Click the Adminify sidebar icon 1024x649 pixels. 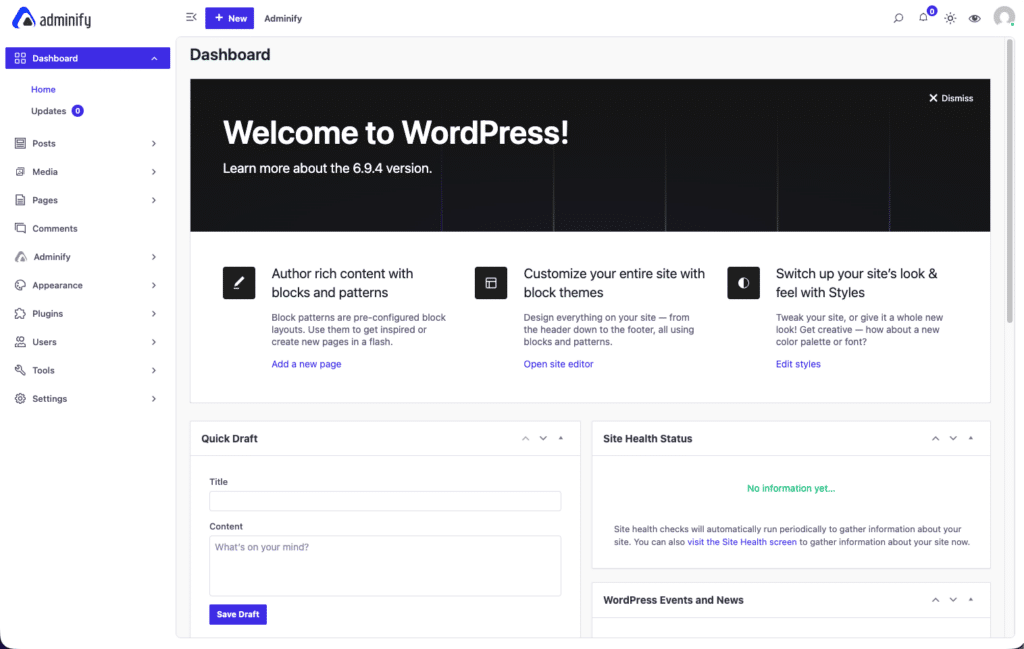(21, 257)
